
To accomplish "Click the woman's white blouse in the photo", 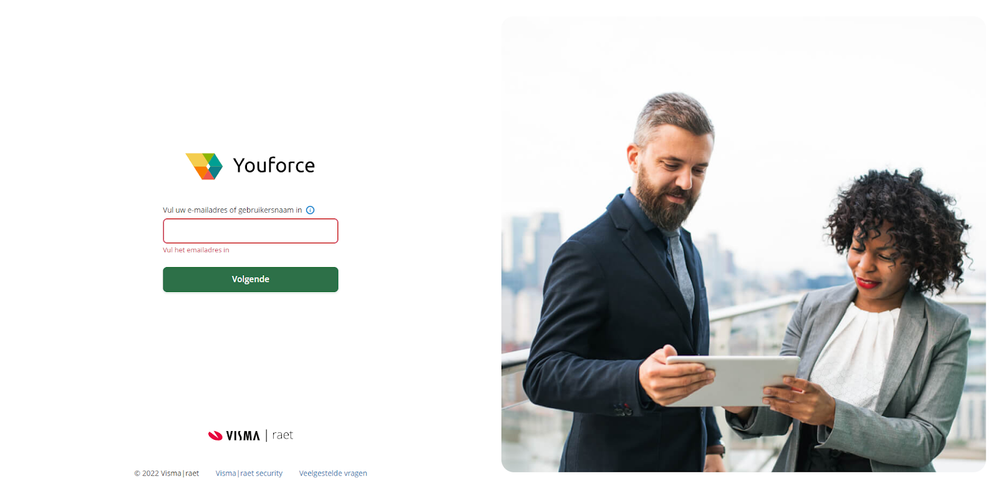I will 854,355.
